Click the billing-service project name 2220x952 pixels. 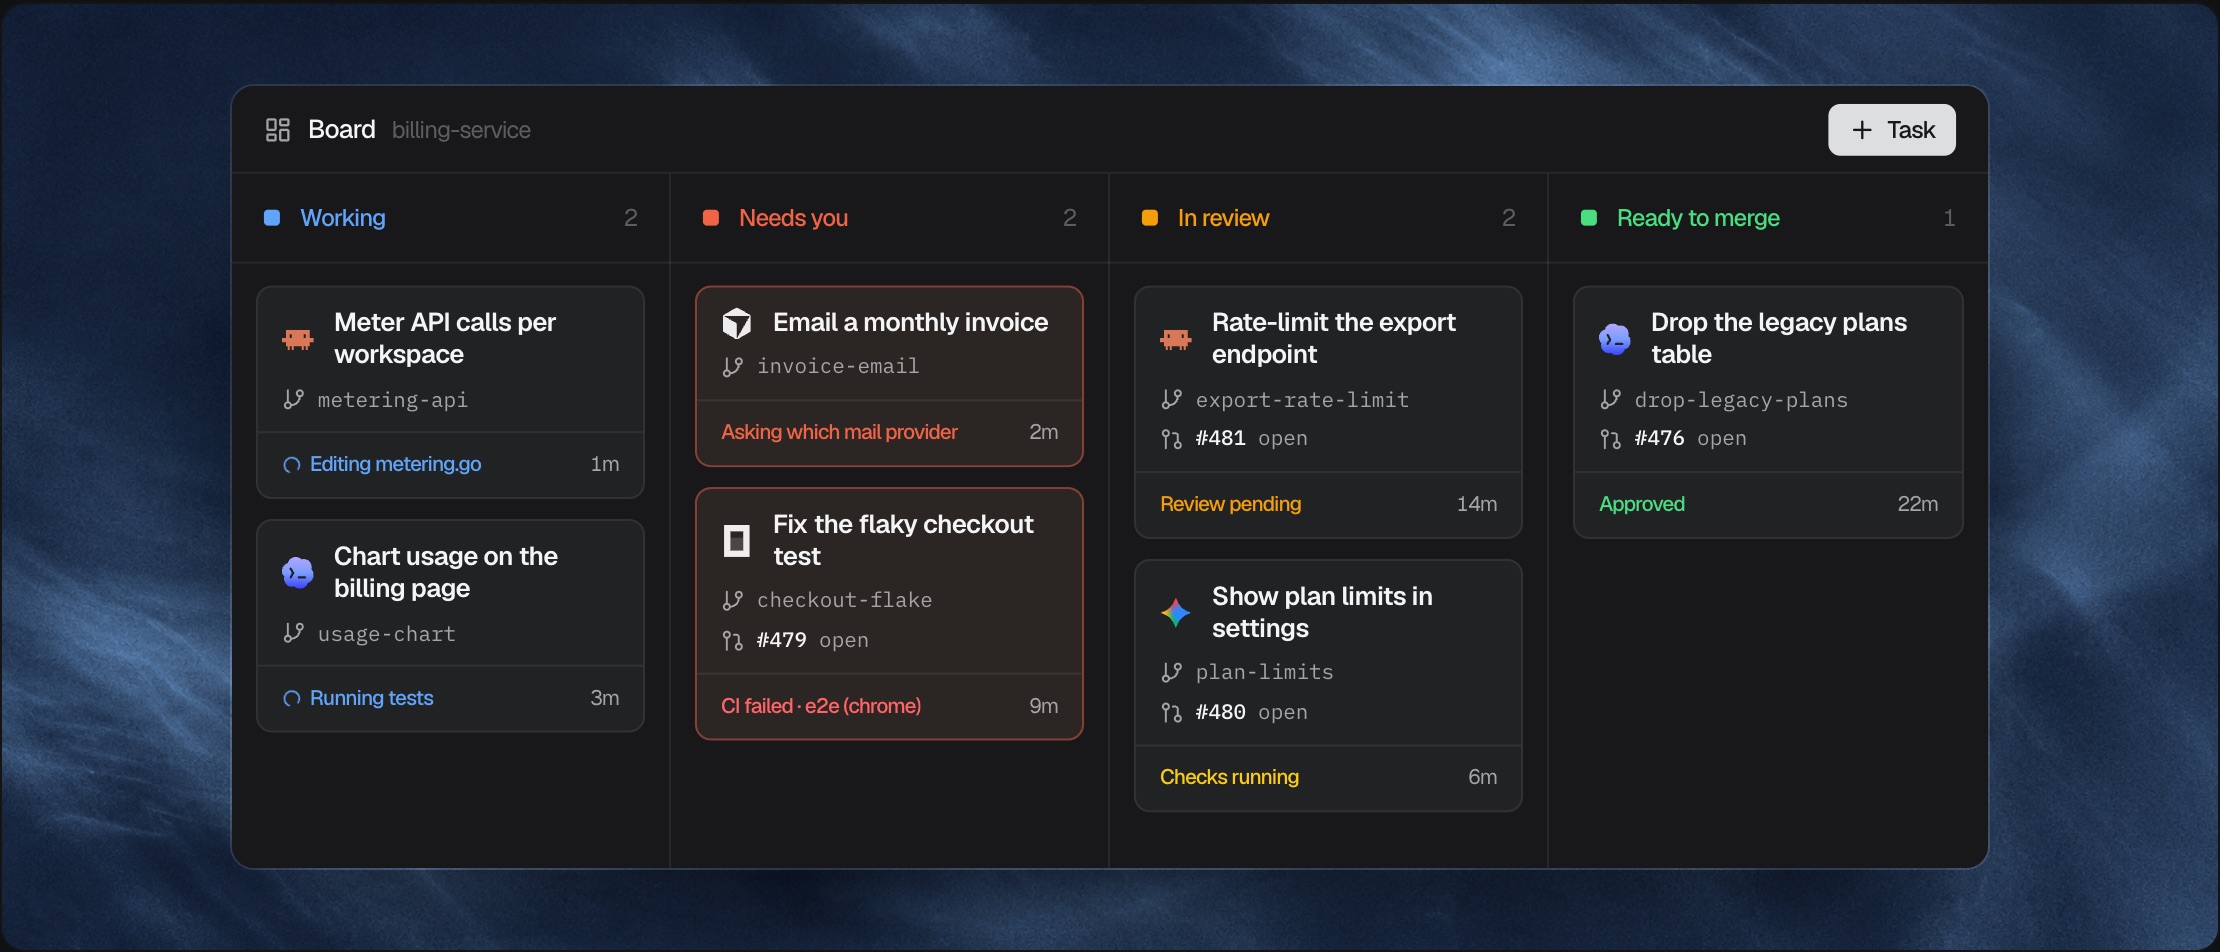pyautogui.click(x=461, y=130)
